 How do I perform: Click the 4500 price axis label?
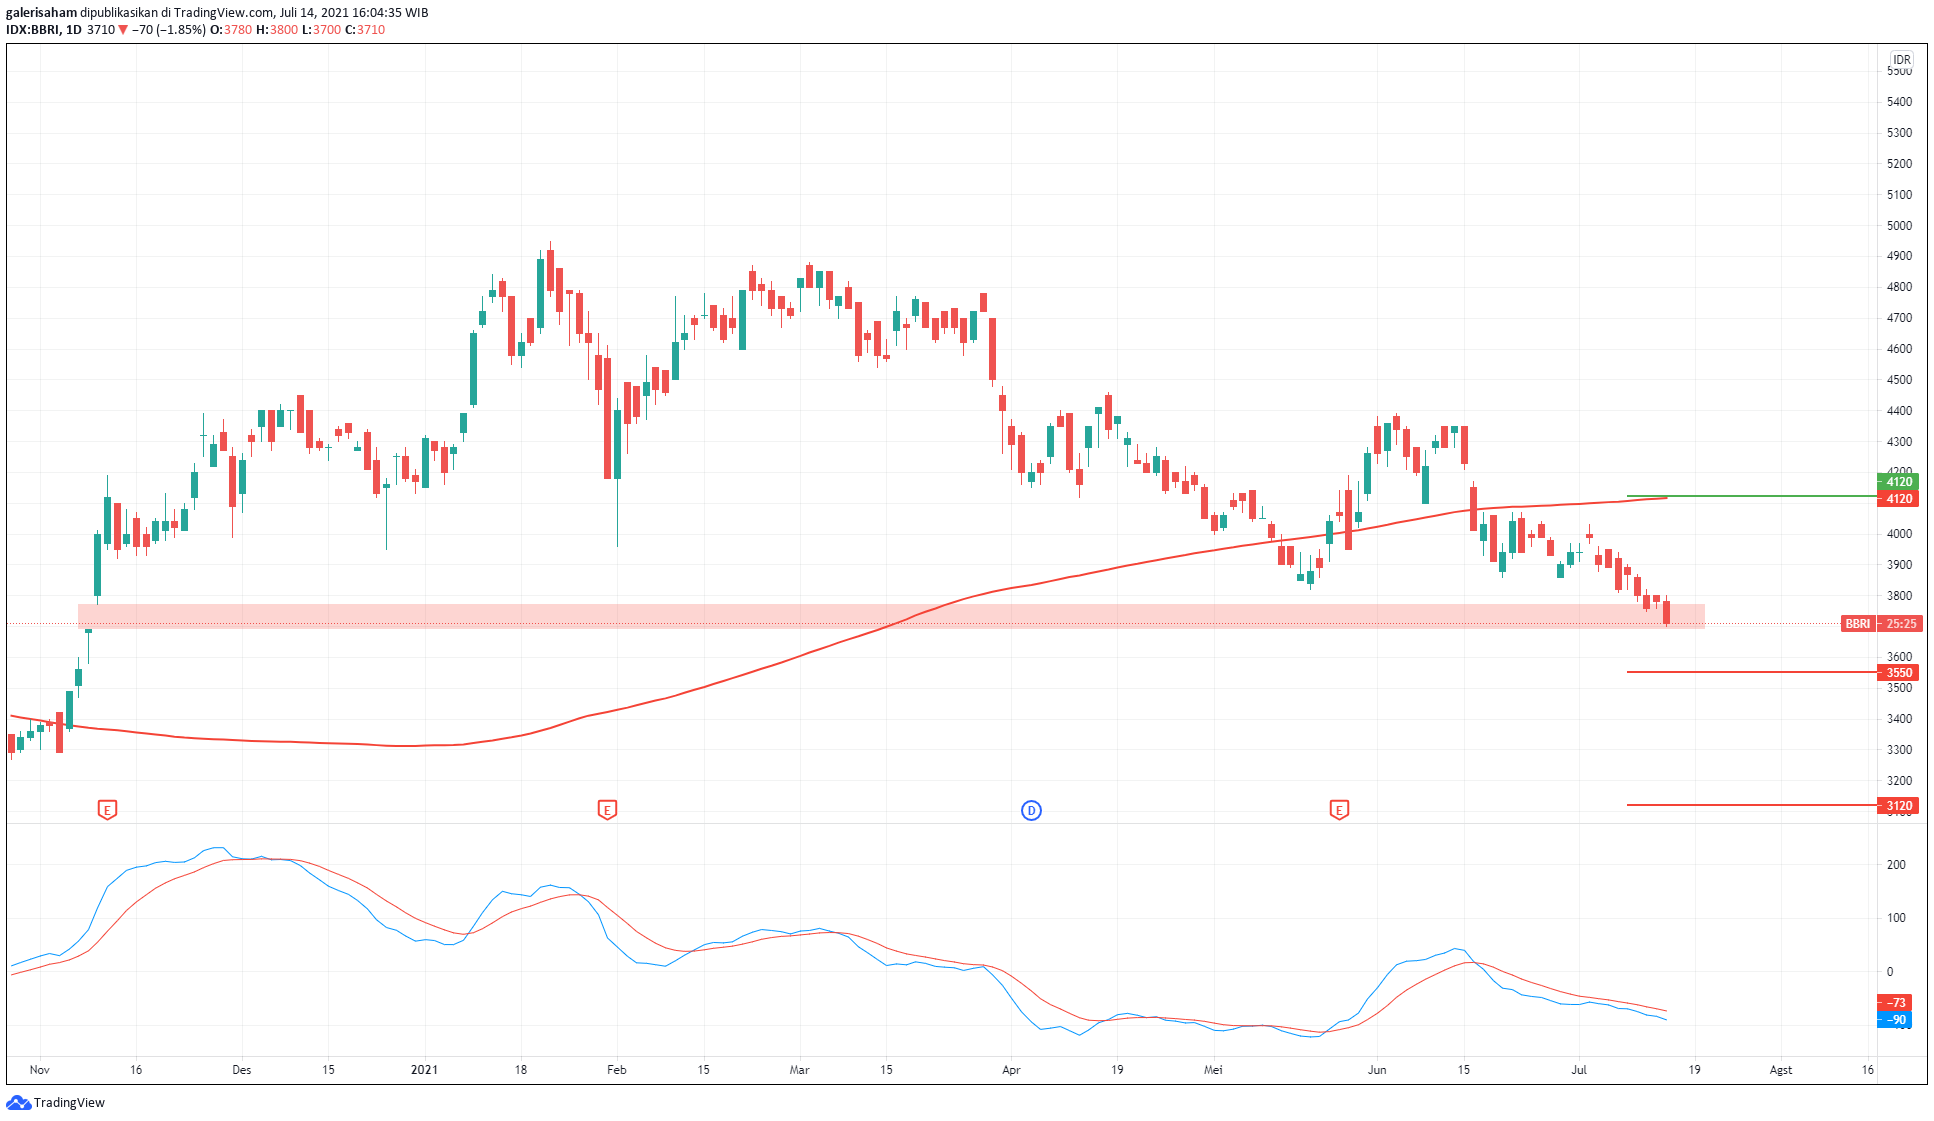point(1899,379)
